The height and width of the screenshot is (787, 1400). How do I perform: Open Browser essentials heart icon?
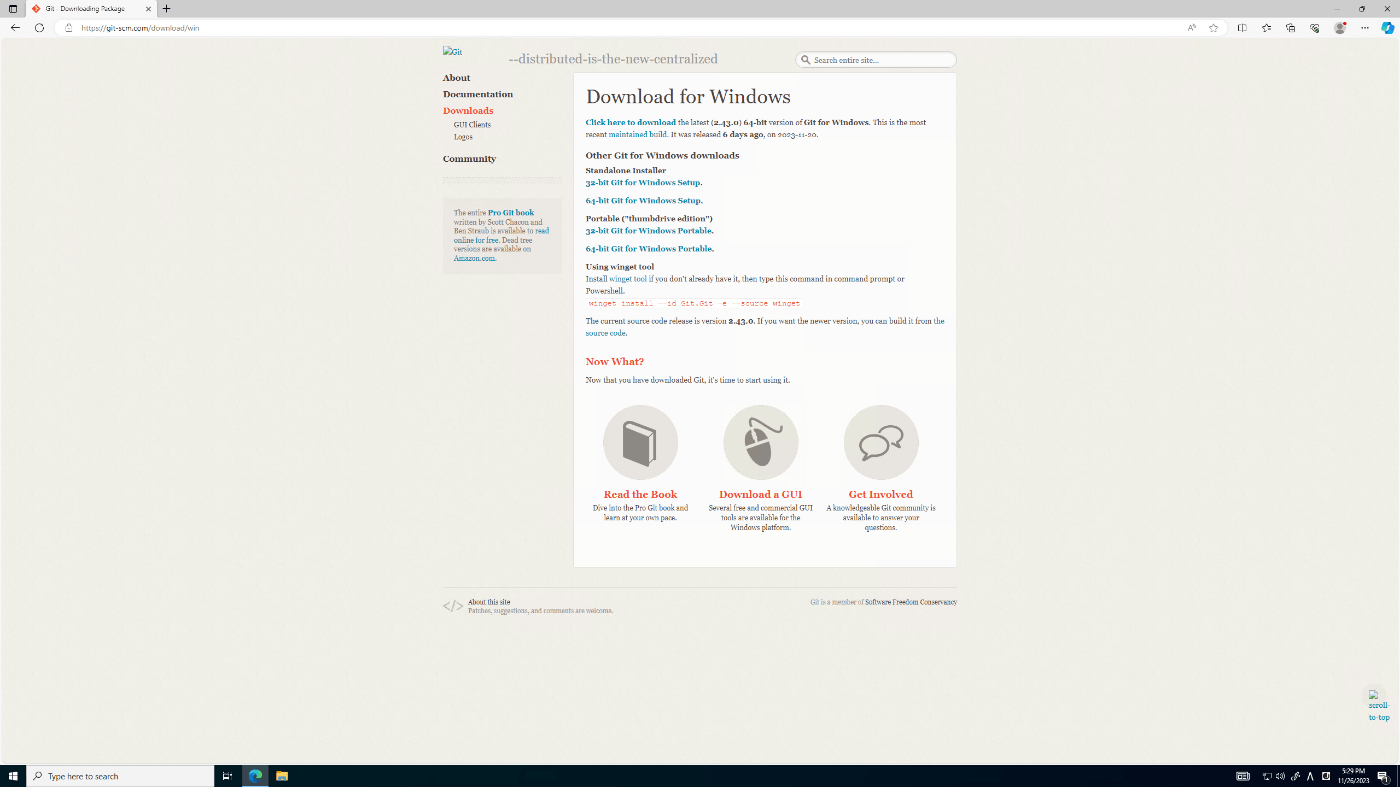(1314, 28)
